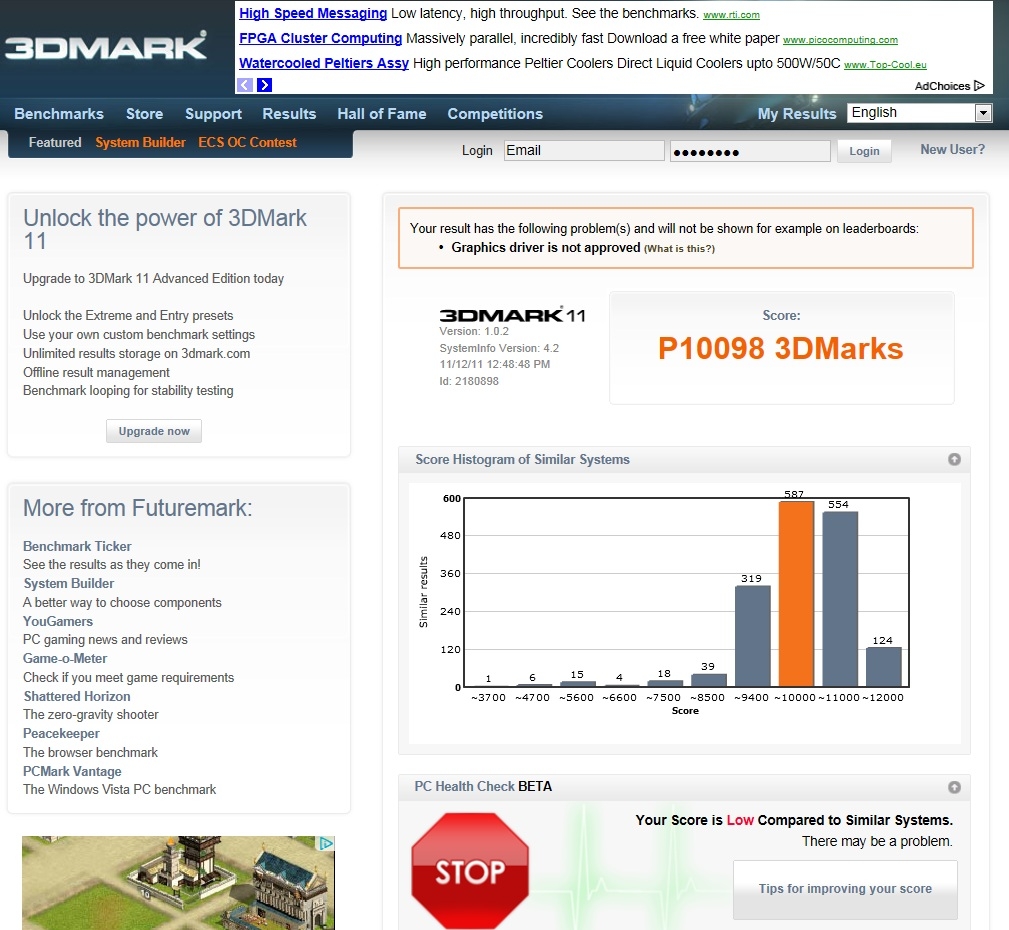Open Watercooled Peltiers Assy ad link

click(x=324, y=63)
